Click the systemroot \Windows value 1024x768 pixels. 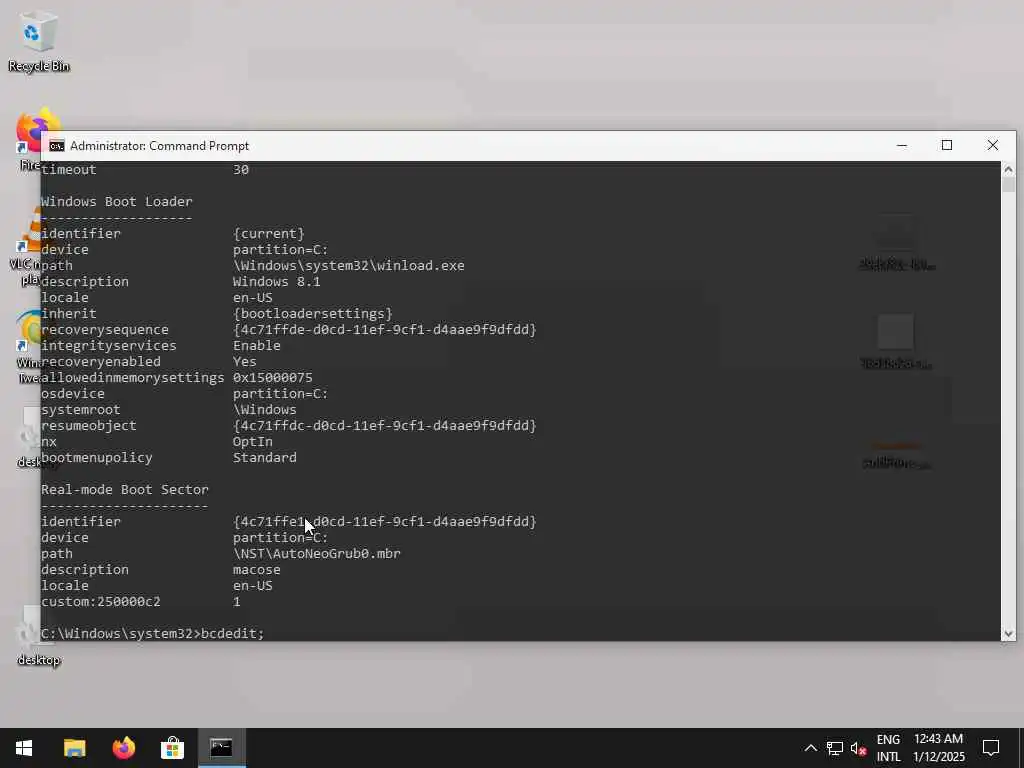[264, 409]
